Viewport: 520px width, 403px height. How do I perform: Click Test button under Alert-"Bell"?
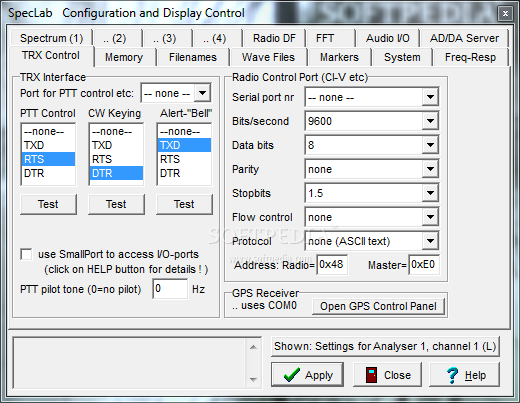(x=184, y=204)
